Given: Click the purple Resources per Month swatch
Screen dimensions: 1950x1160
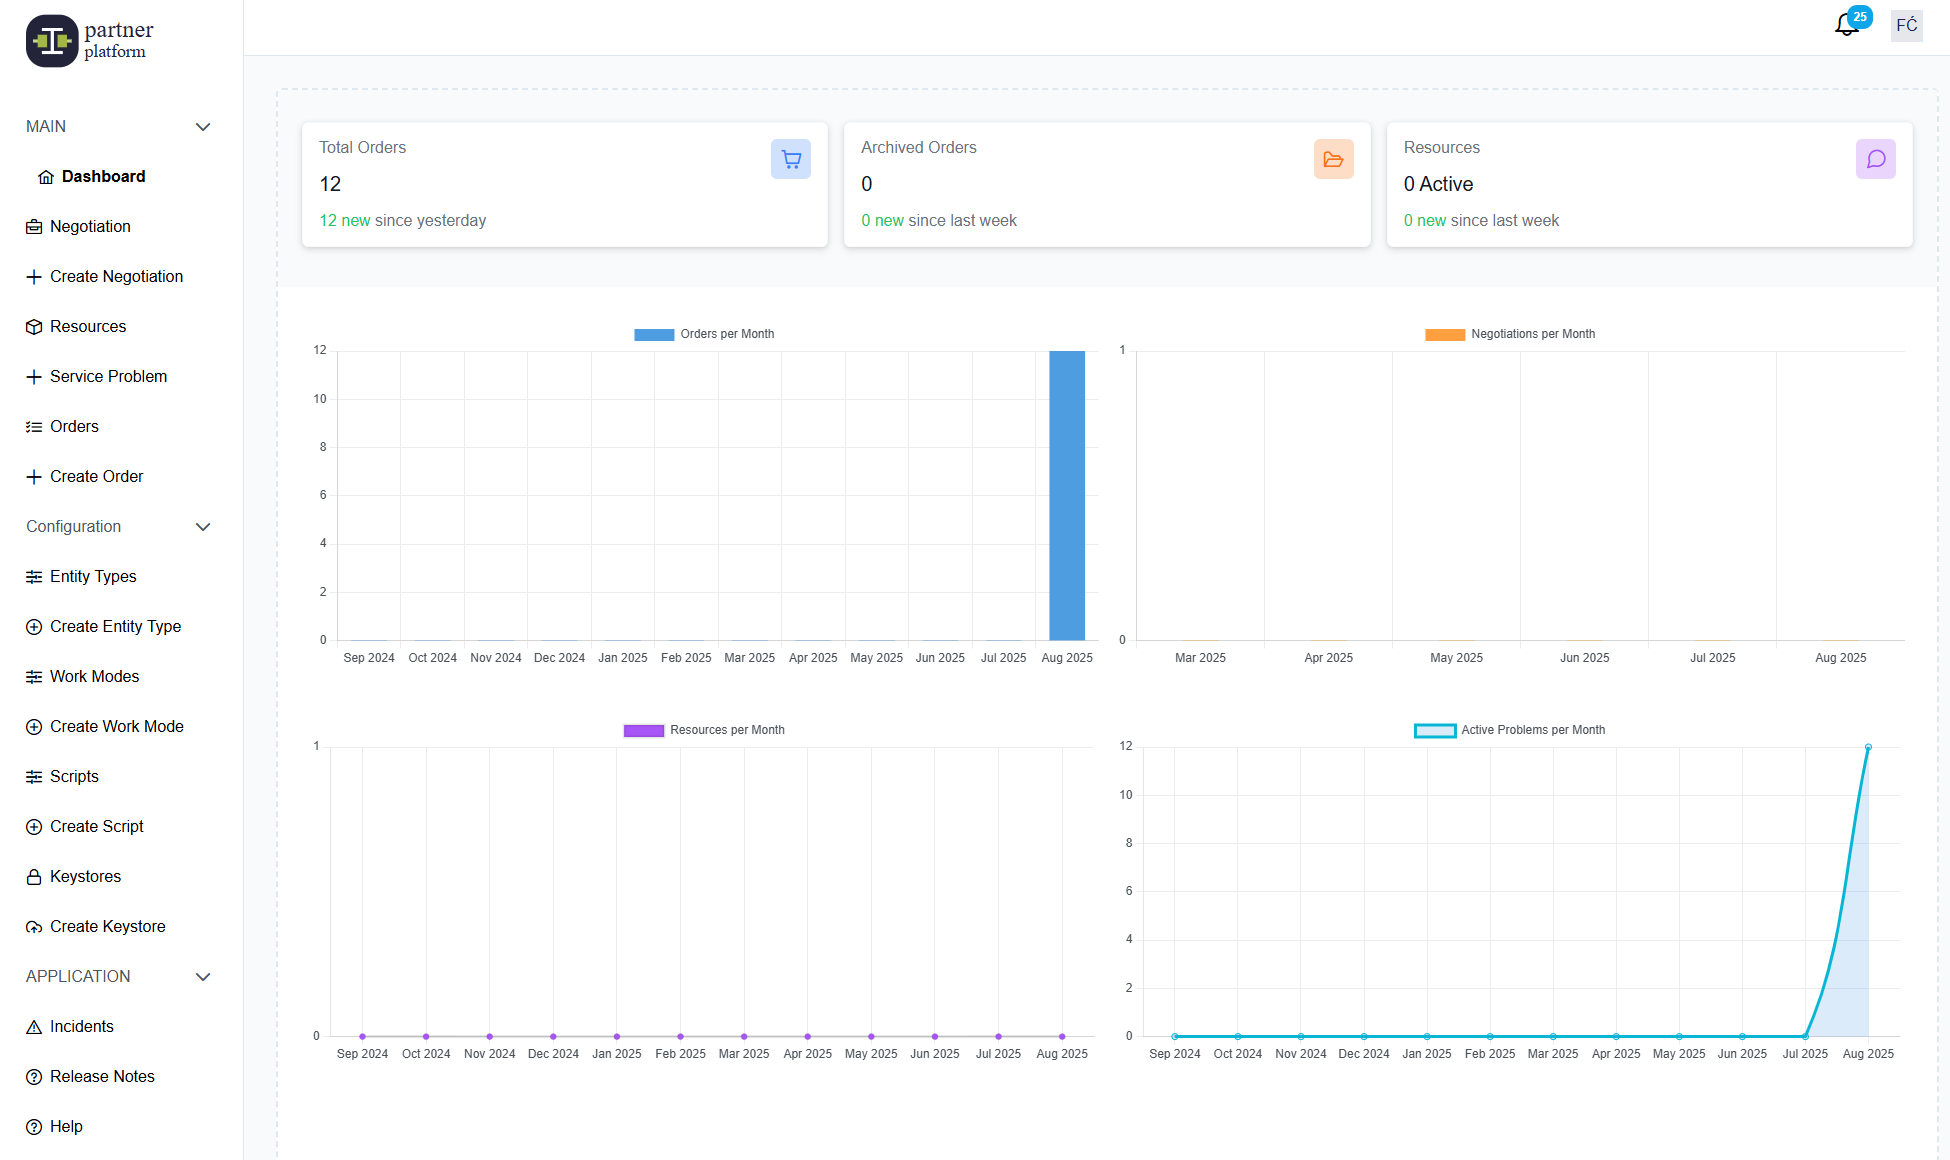Looking at the screenshot, I should pyautogui.click(x=643, y=730).
